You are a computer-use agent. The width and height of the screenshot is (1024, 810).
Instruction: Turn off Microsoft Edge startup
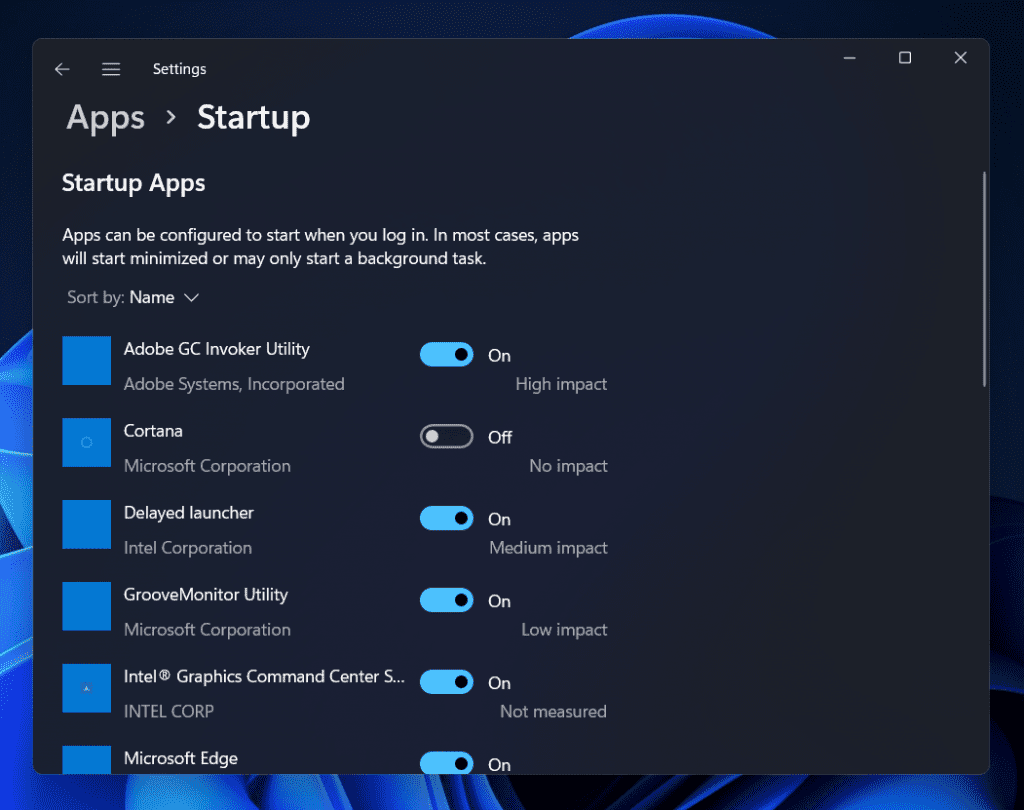pos(446,763)
